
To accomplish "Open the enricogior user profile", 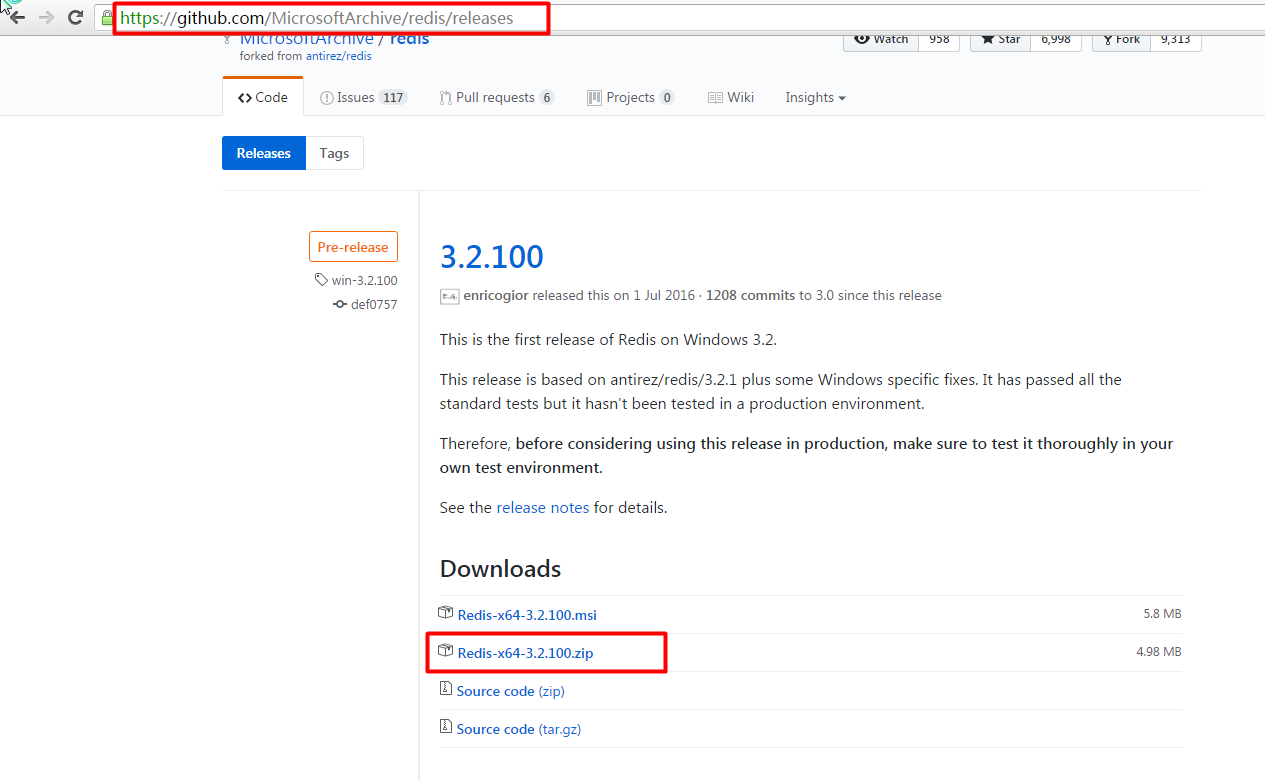I will [496, 295].
